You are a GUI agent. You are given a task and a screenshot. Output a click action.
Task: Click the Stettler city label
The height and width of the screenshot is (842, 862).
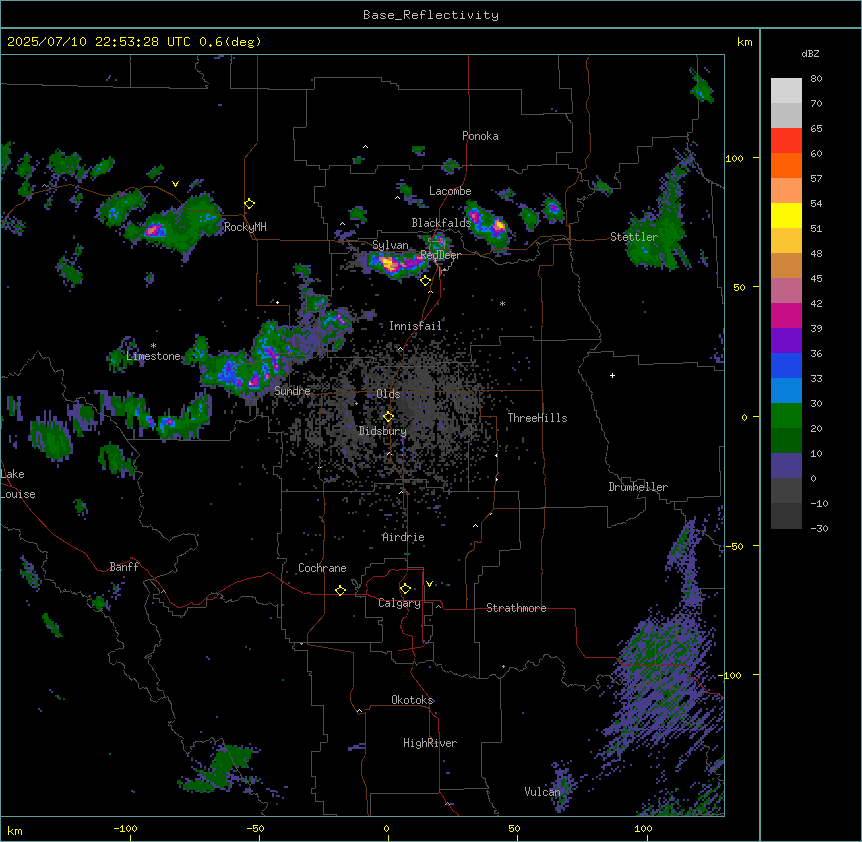point(634,237)
